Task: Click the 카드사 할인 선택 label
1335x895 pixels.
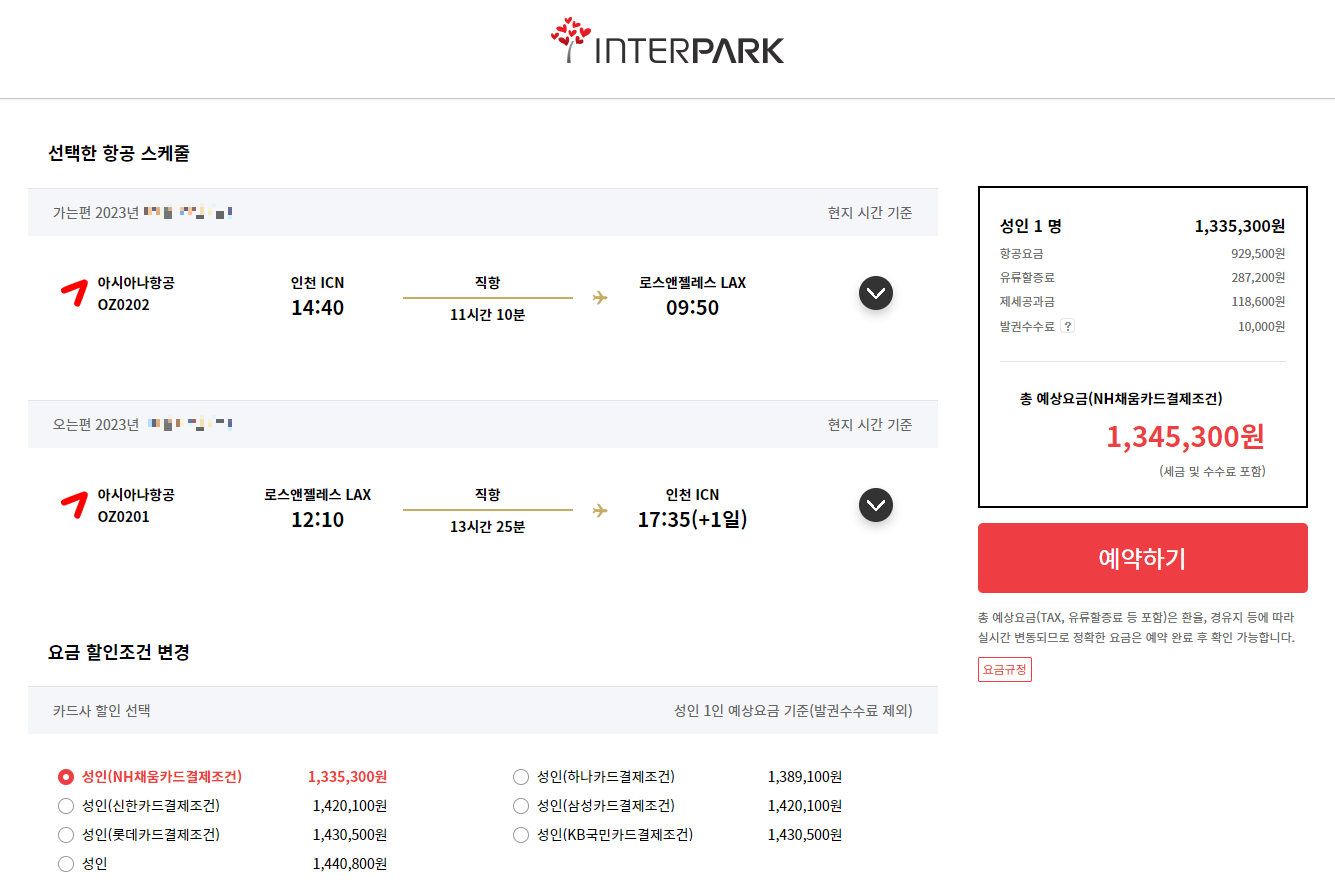Action: (x=102, y=711)
